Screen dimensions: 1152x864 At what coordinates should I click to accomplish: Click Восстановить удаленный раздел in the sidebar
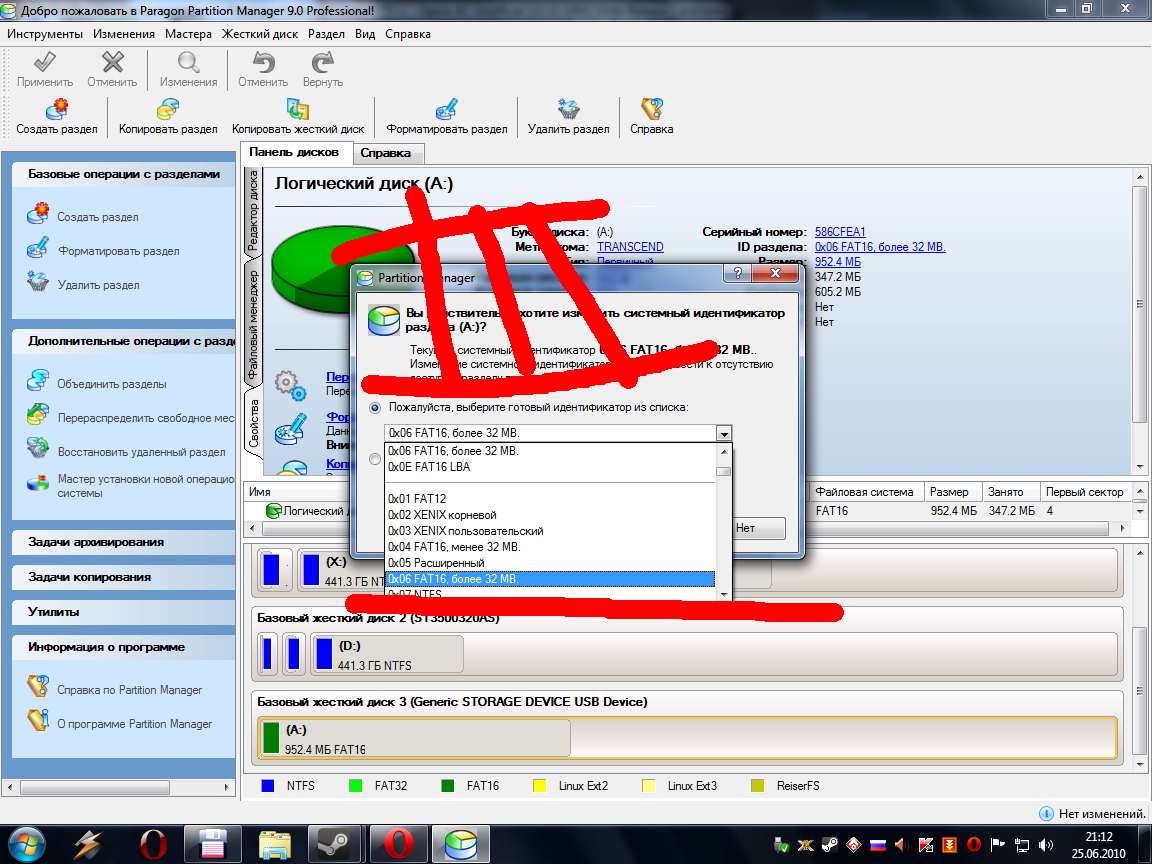[x=141, y=452]
